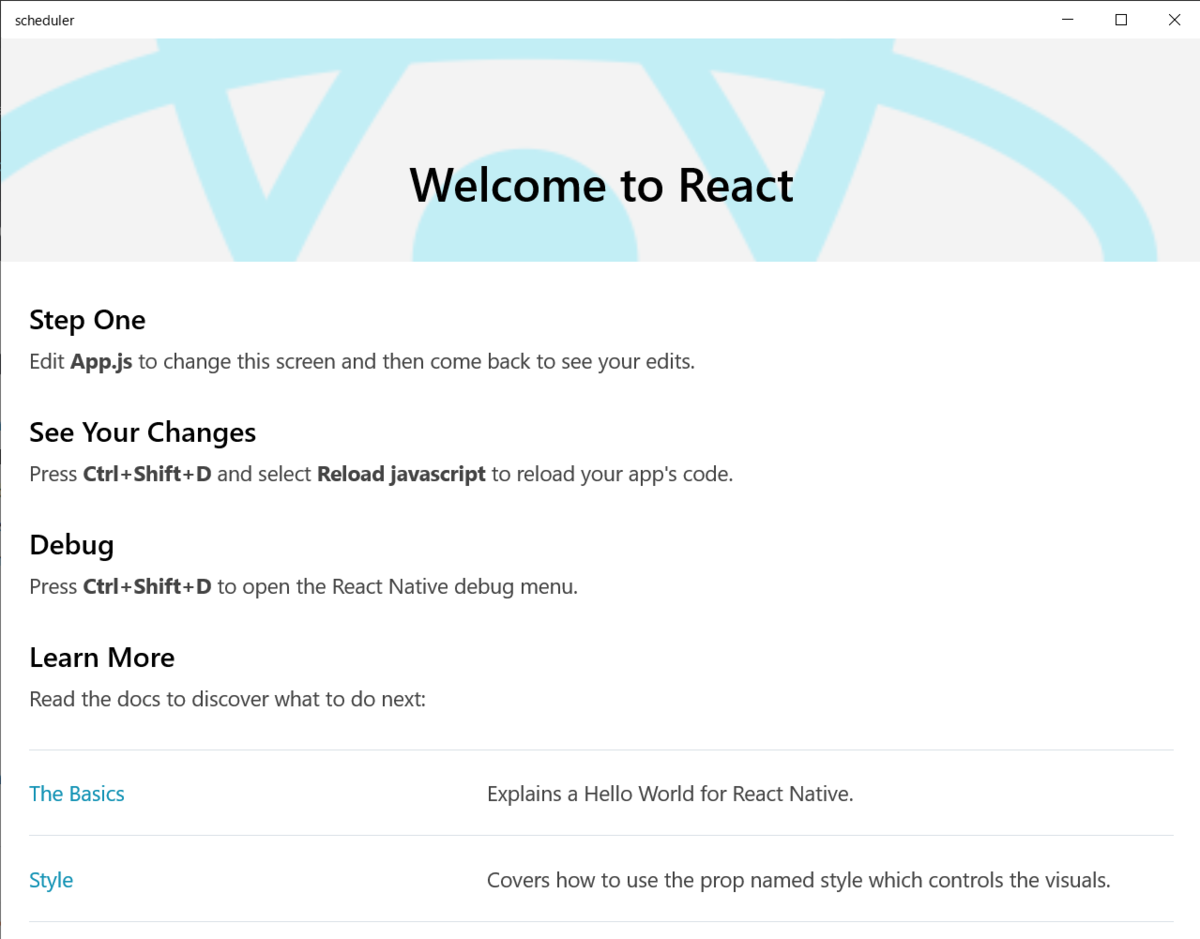Minimize the scheduler window

tap(1068, 20)
